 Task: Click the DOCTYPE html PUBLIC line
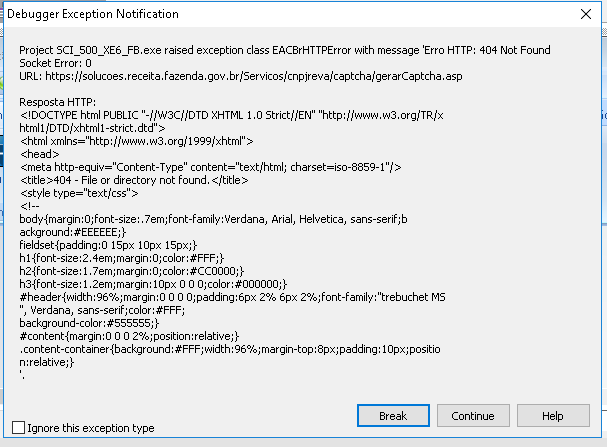(231, 115)
